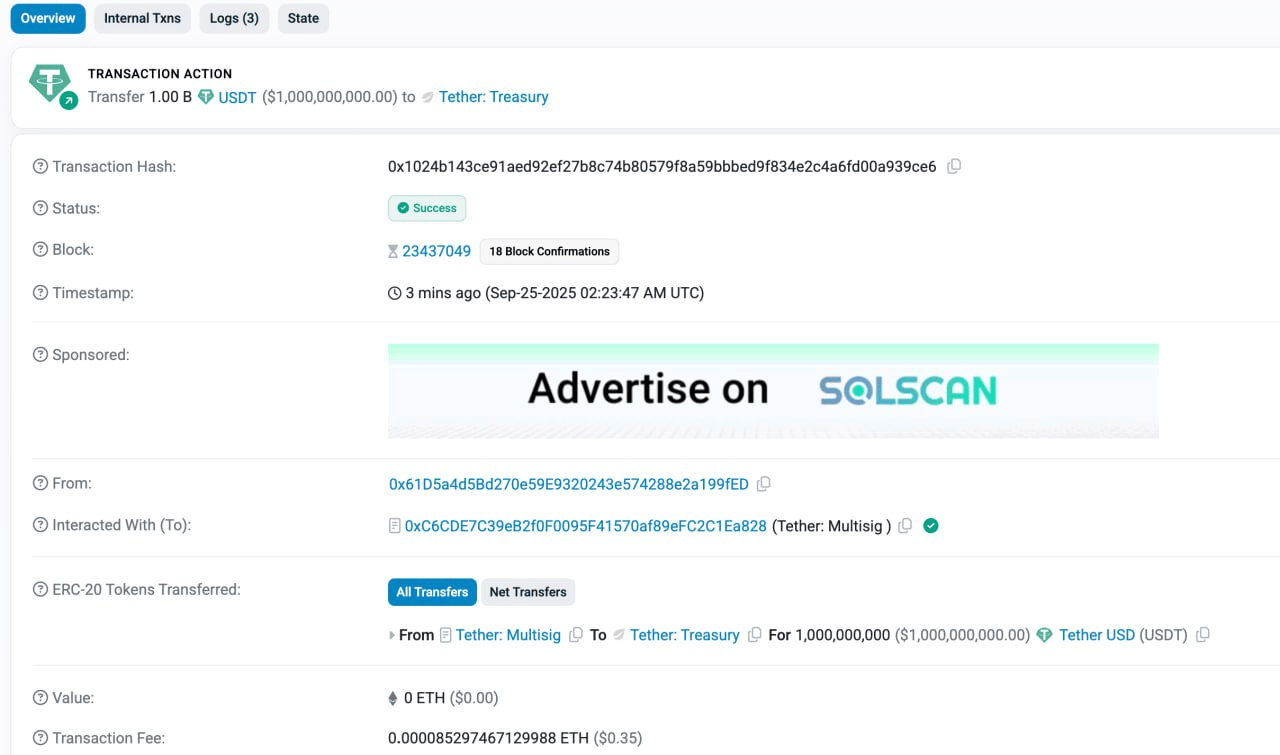Select the All Transfers toggle
Image resolution: width=1280 pixels, height=755 pixels.
click(x=432, y=592)
